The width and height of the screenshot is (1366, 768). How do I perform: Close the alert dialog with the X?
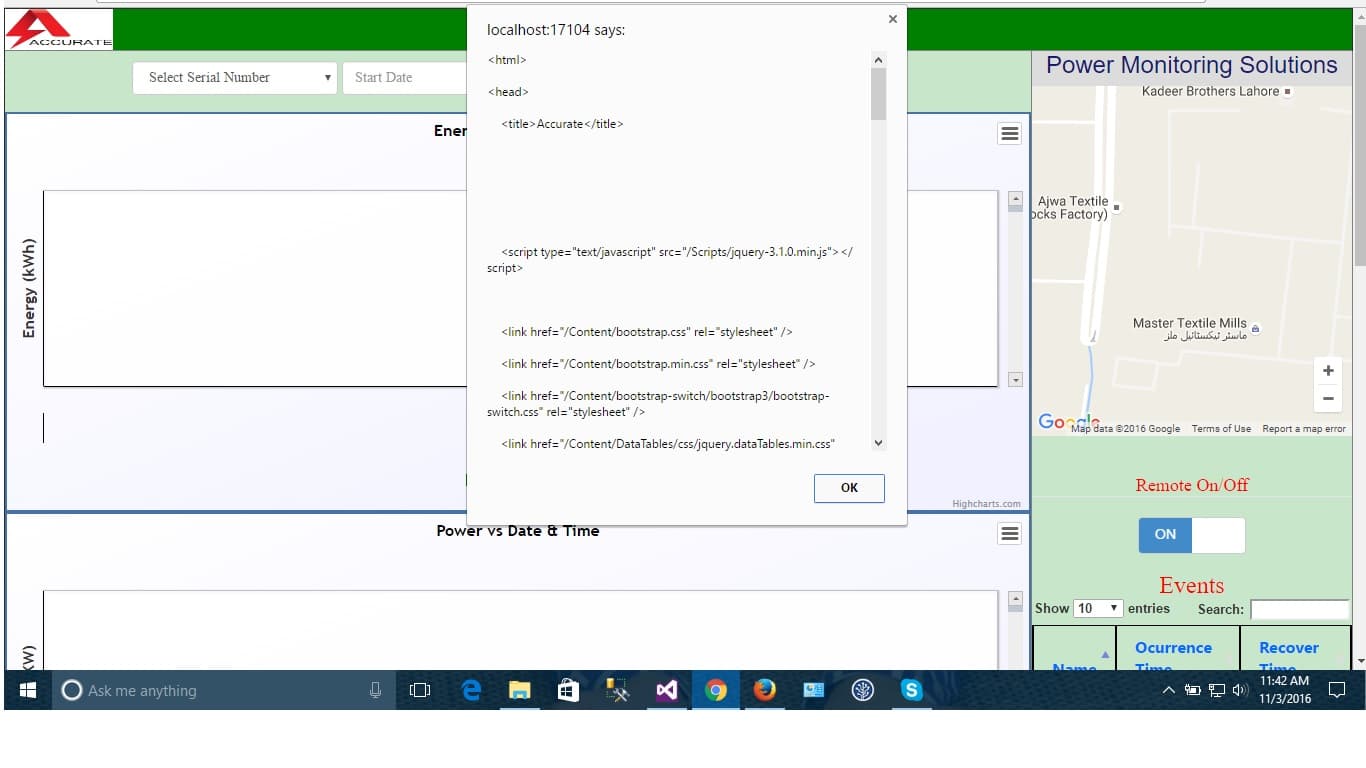pos(892,18)
